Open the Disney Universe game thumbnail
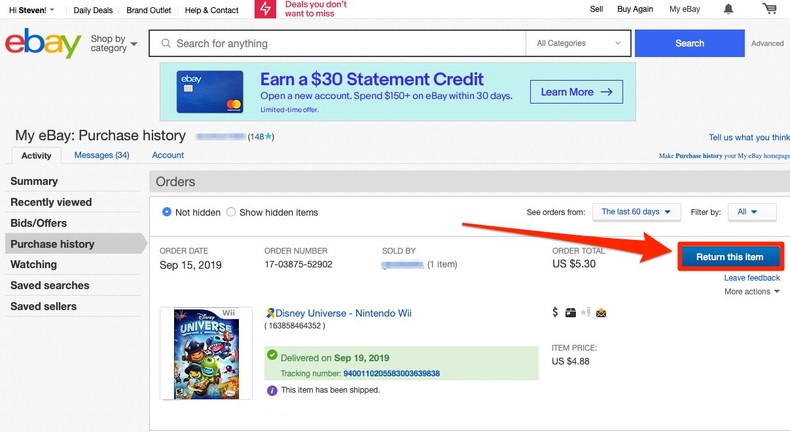The width and height of the screenshot is (790, 432). pos(206,352)
